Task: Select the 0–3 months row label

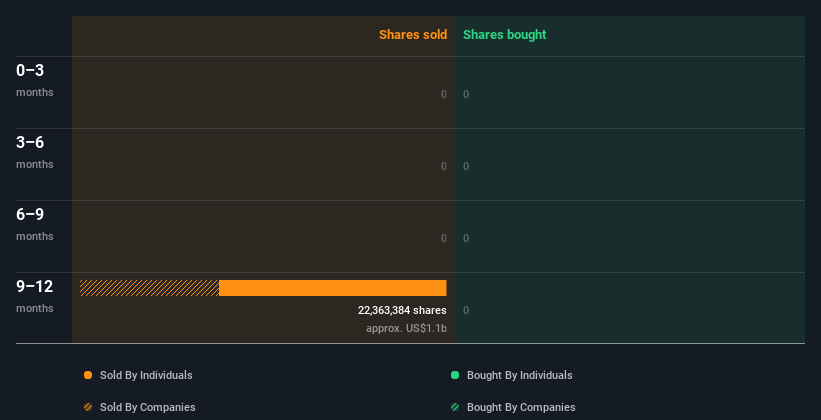Action: (x=35, y=79)
